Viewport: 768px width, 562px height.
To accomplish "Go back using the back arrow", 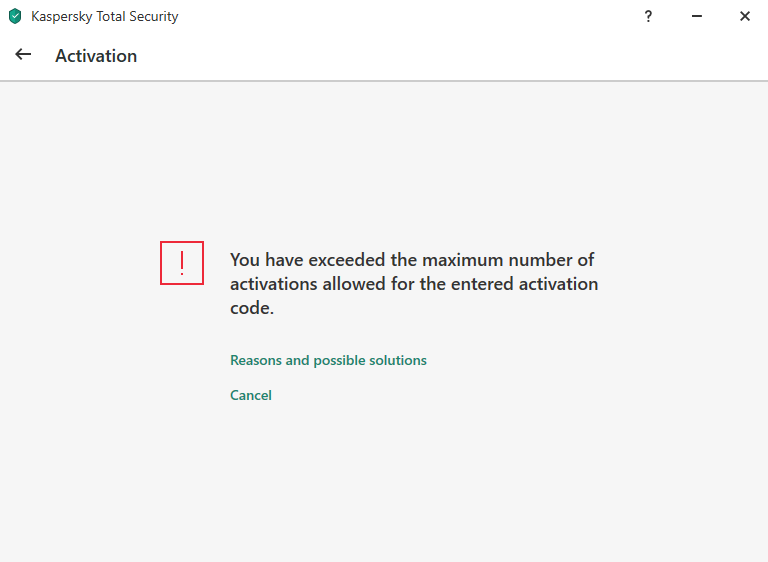I will [x=23, y=55].
